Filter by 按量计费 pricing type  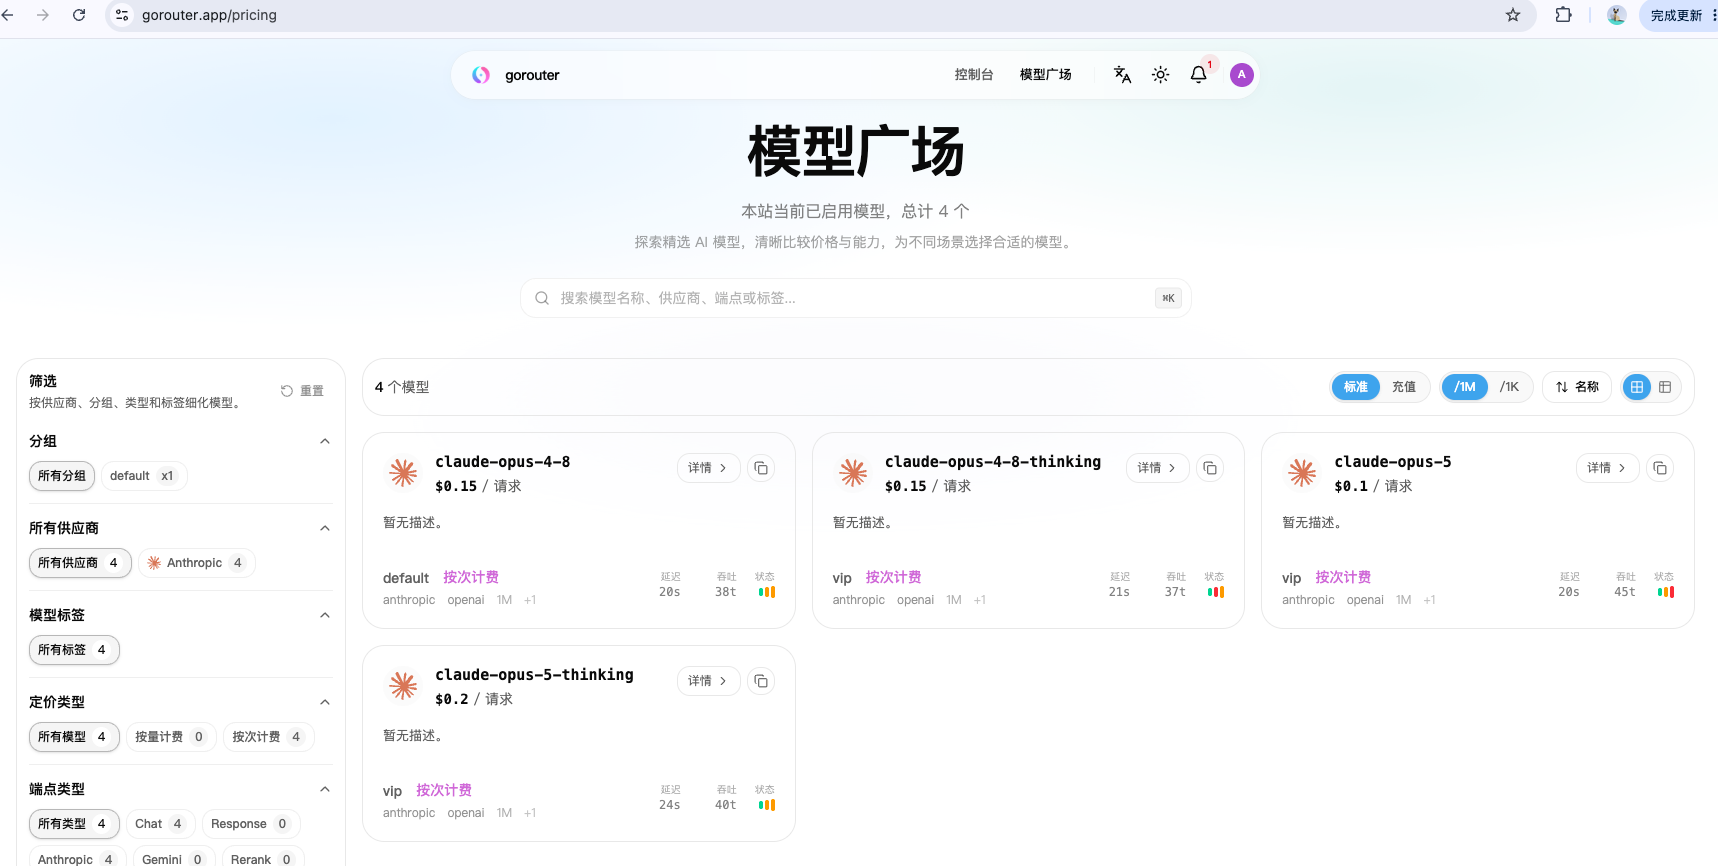tap(171, 737)
